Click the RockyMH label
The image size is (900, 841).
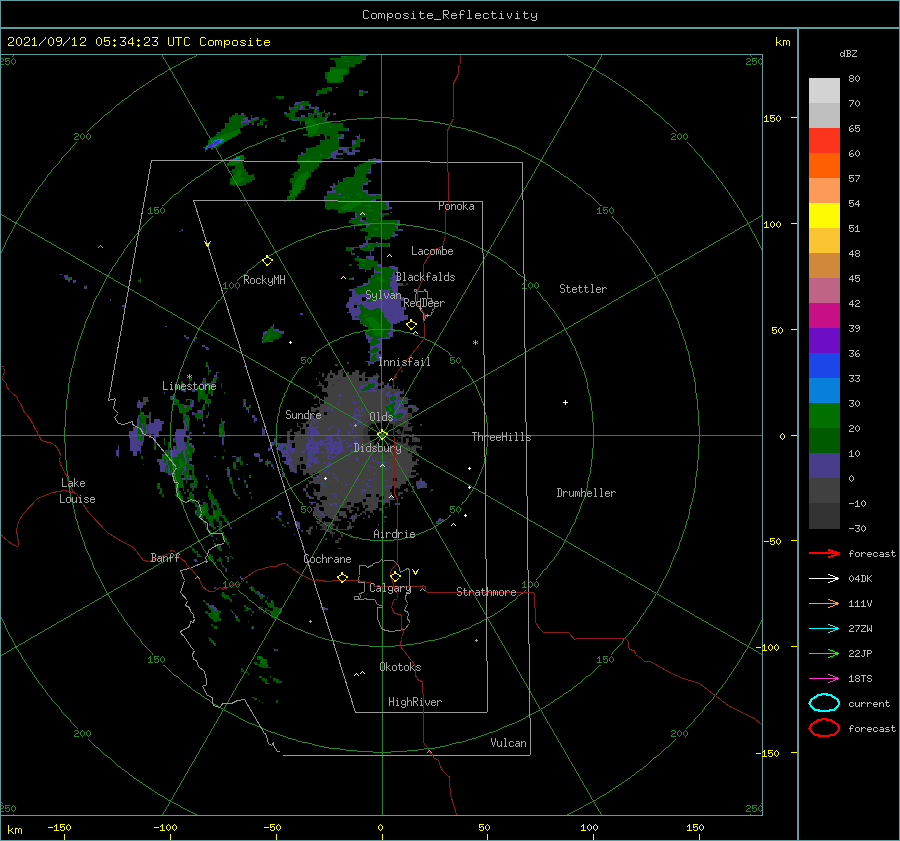(264, 280)
